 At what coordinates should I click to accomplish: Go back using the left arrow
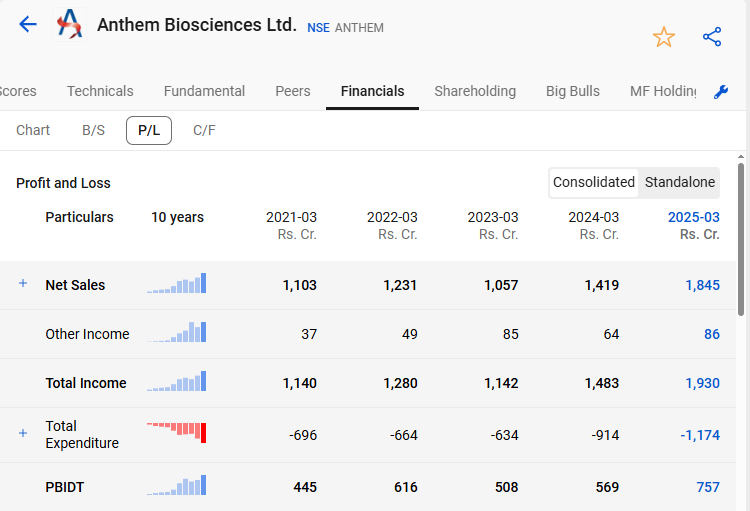28,24
